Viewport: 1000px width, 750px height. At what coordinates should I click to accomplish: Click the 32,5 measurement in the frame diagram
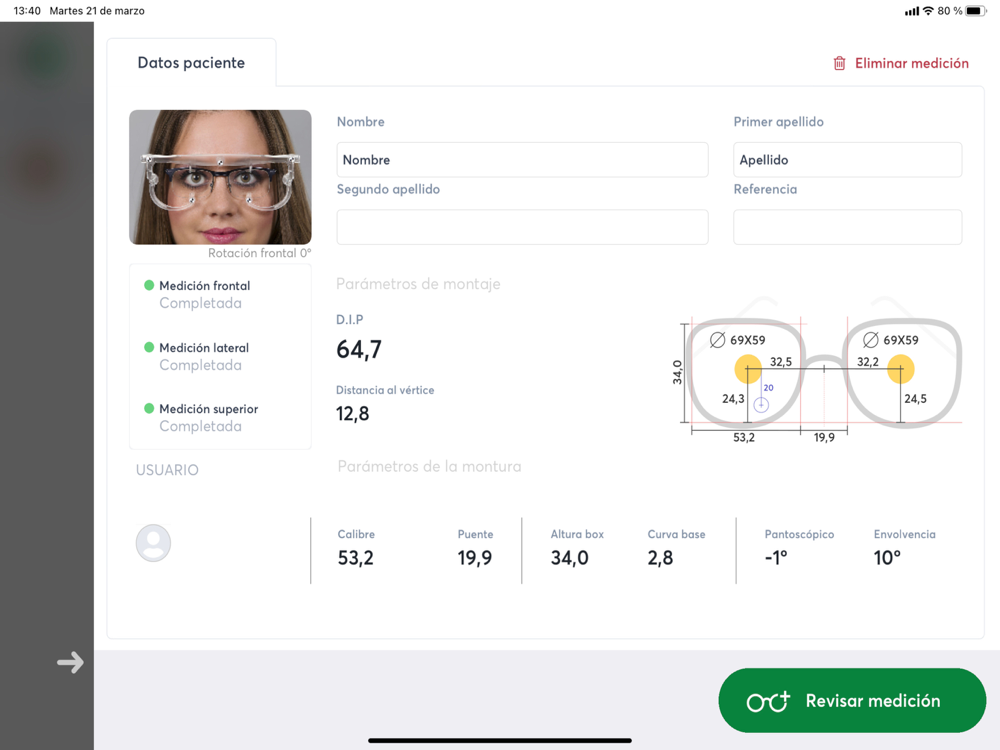pyautogui.click(x=781, y=362)
